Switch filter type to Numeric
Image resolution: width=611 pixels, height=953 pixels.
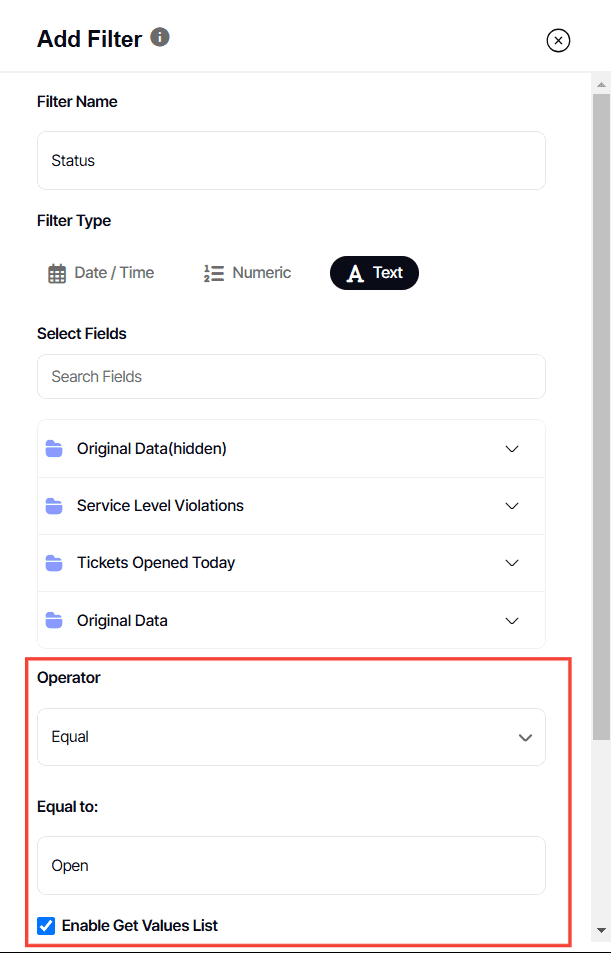pyautogui.click(x=247, y=272)
